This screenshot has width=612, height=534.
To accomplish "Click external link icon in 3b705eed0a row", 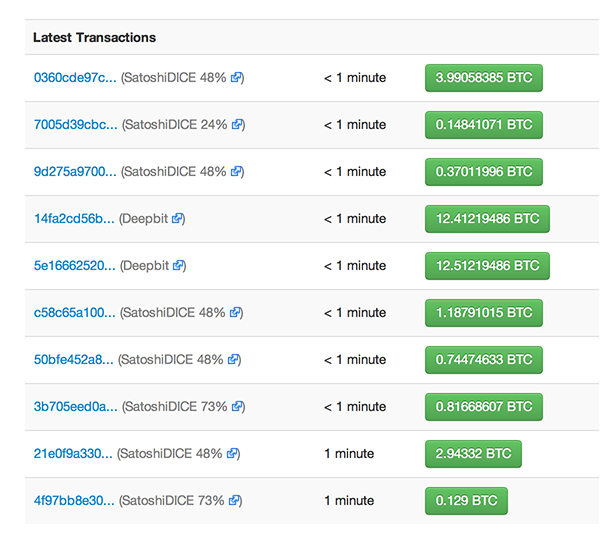I will (237, 406).
